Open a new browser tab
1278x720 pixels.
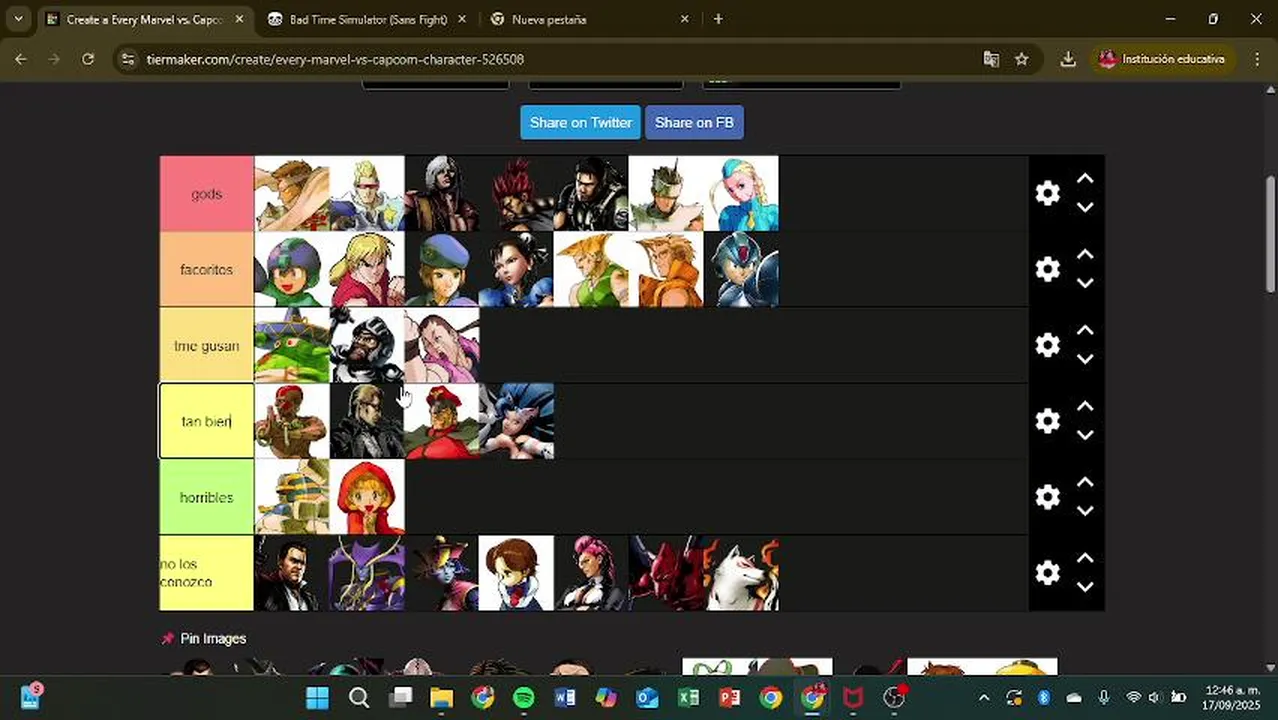click(x=718, y=19)
